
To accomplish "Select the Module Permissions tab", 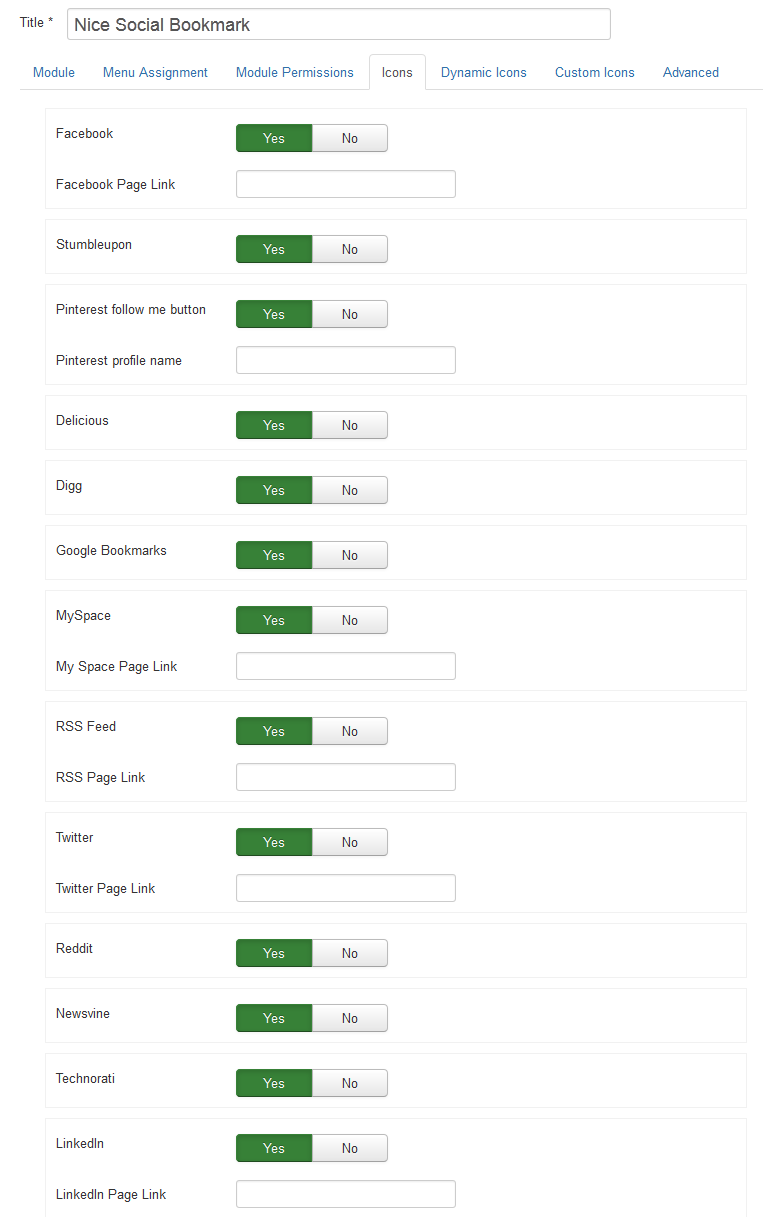I will click(294, 72).
